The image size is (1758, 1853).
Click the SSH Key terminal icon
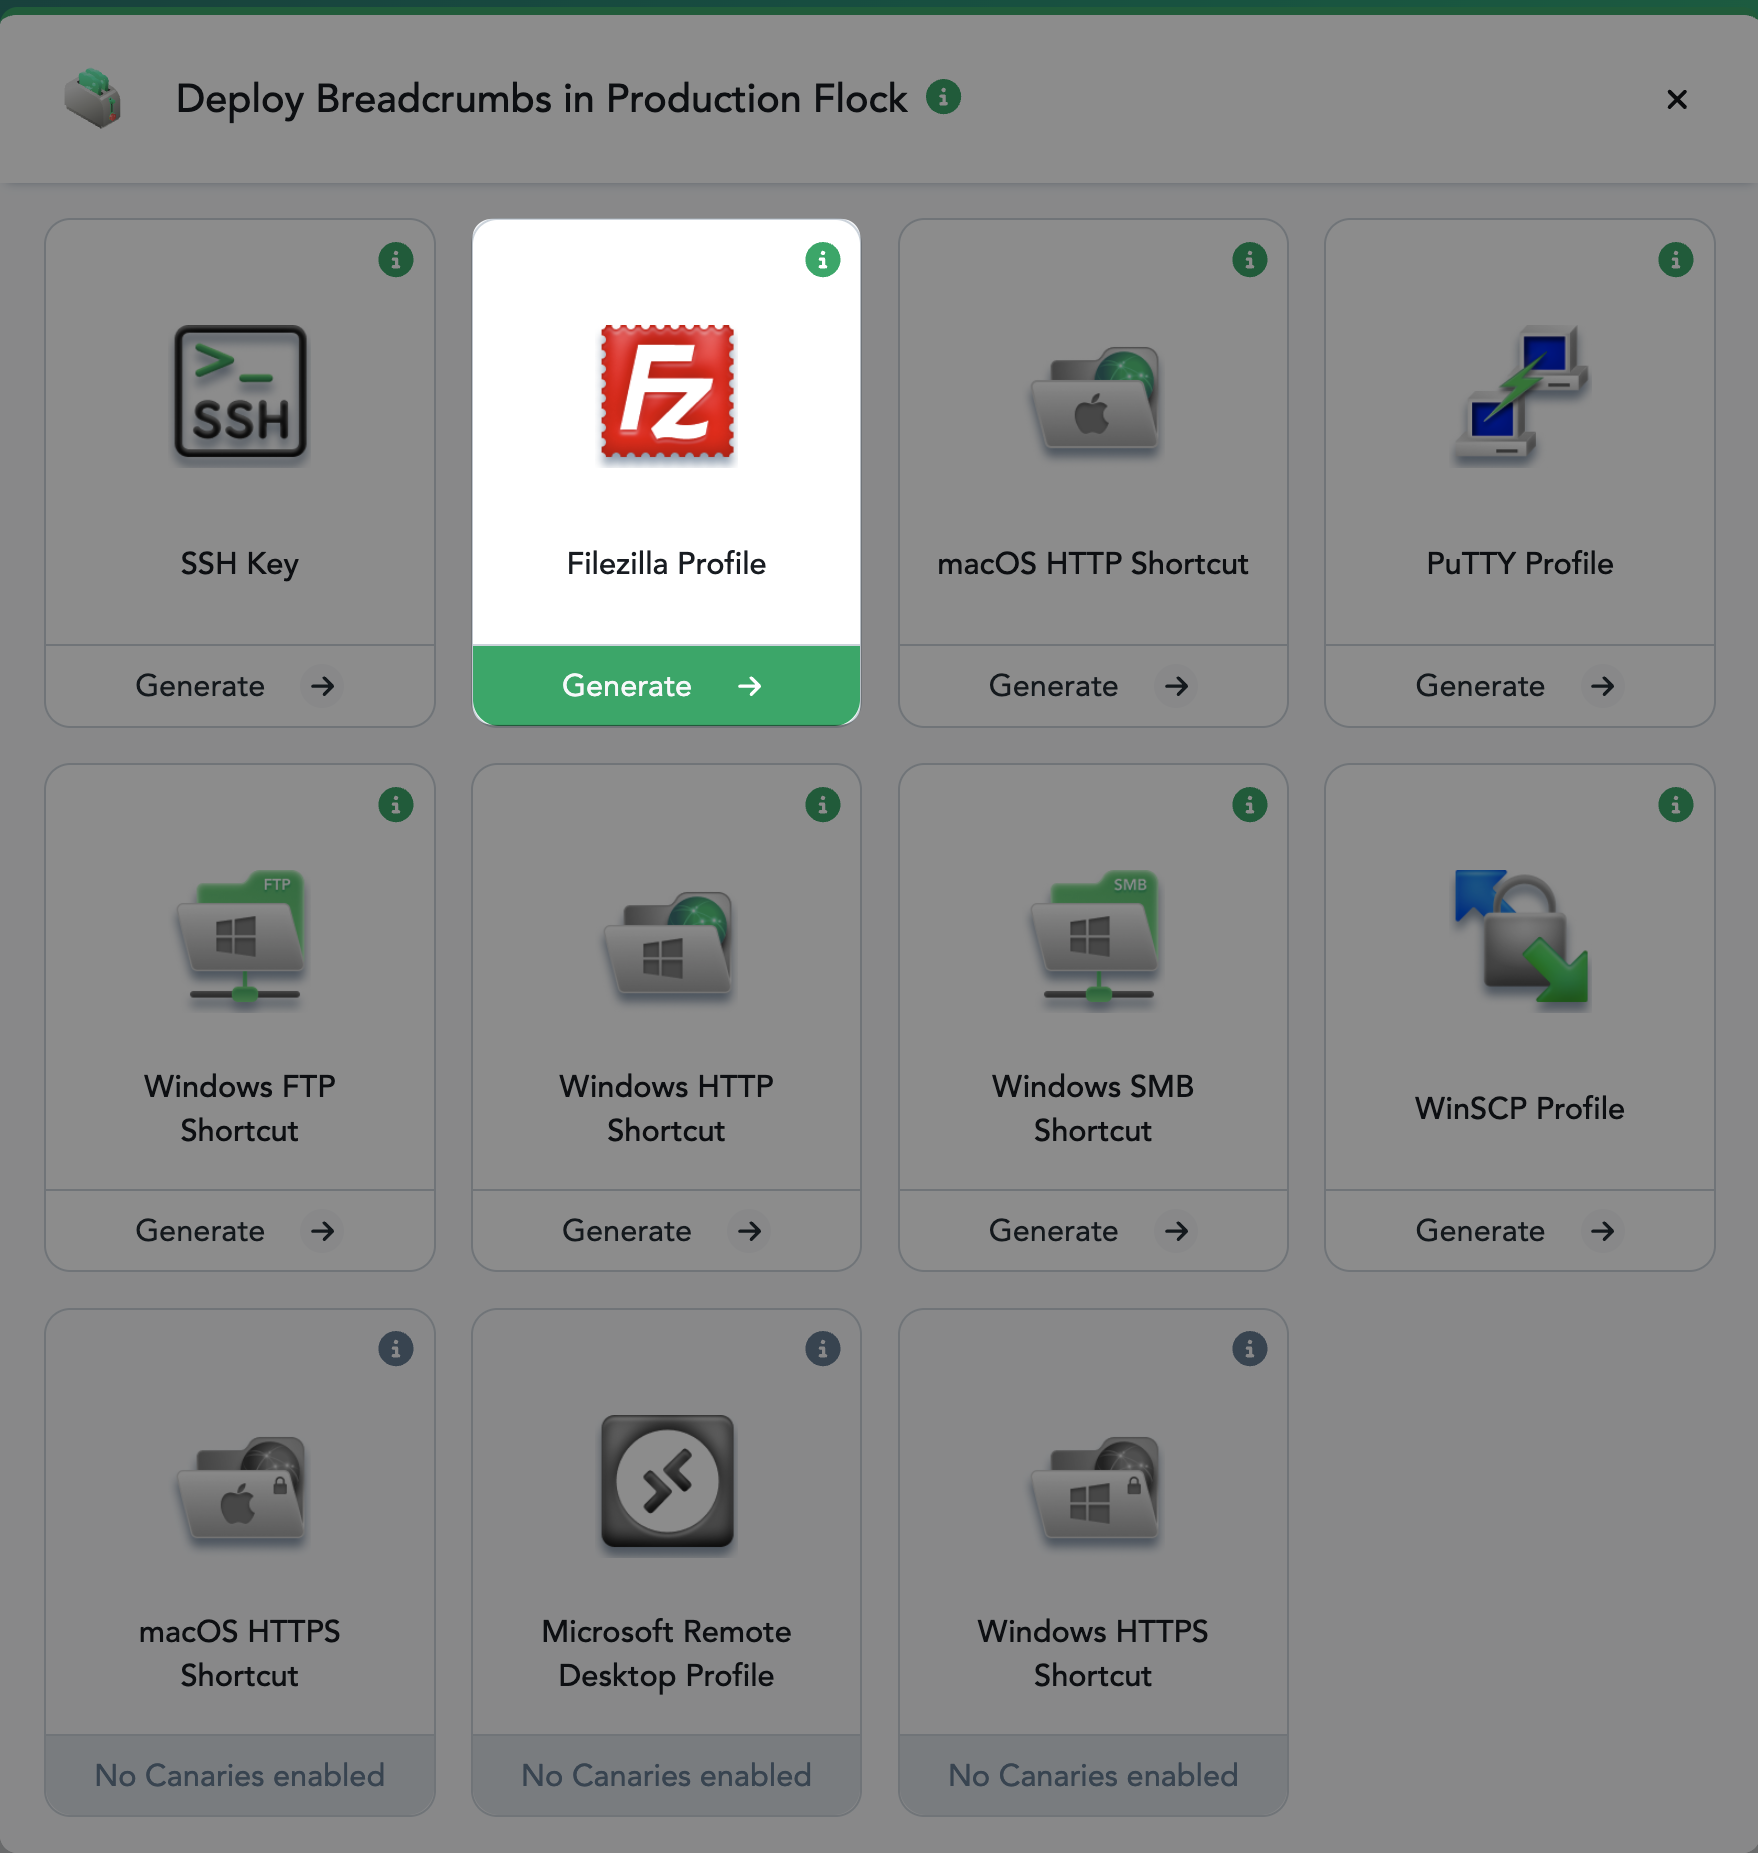(240, 392)
